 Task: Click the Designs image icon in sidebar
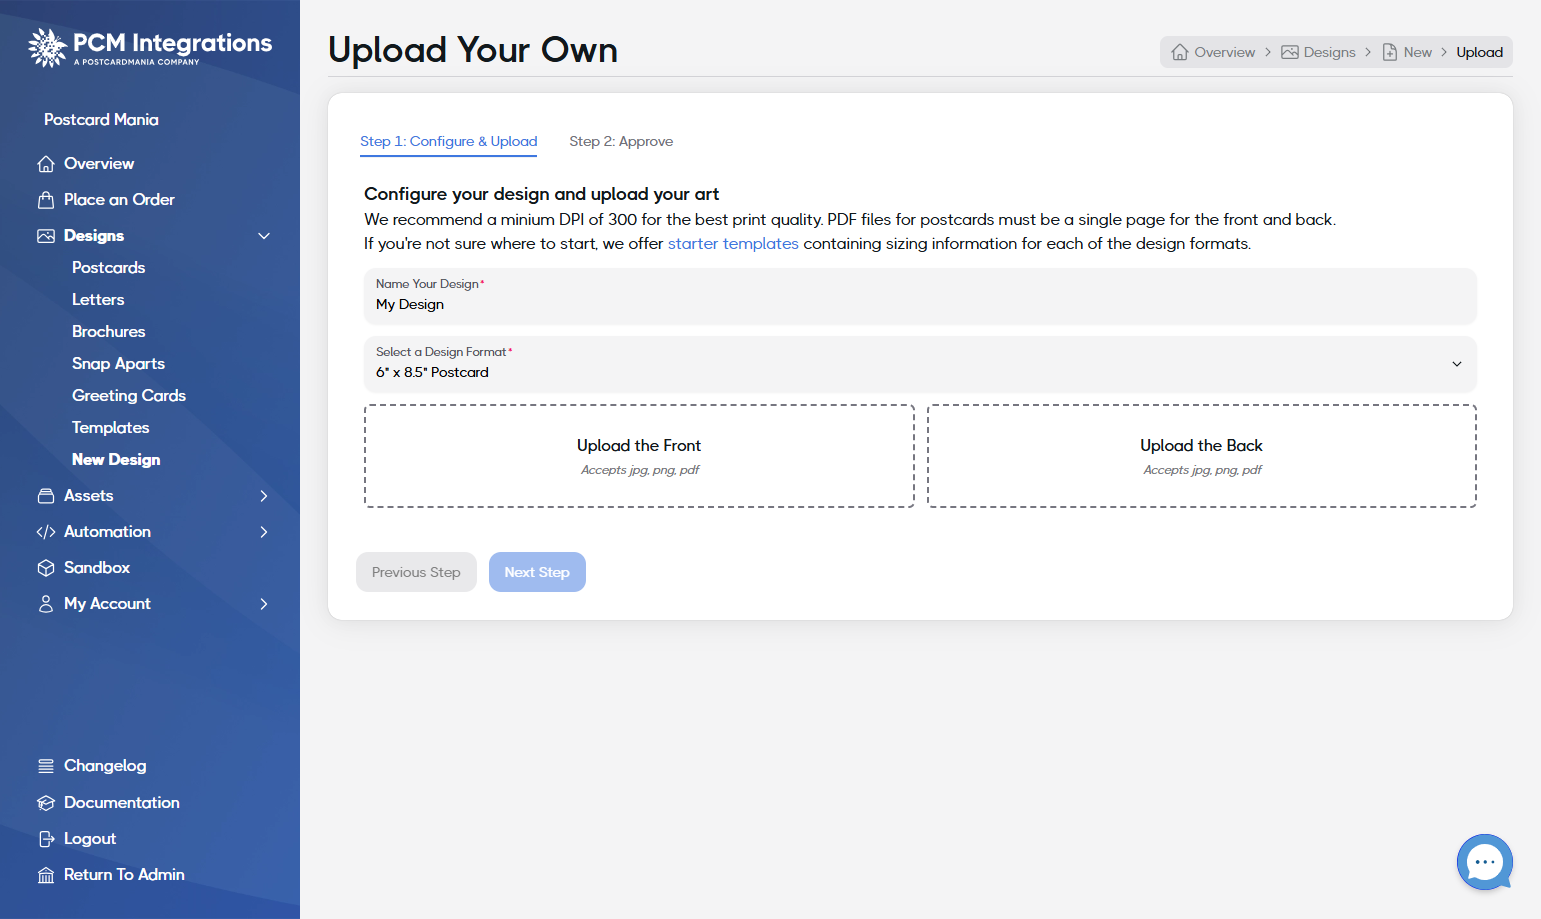46,236
